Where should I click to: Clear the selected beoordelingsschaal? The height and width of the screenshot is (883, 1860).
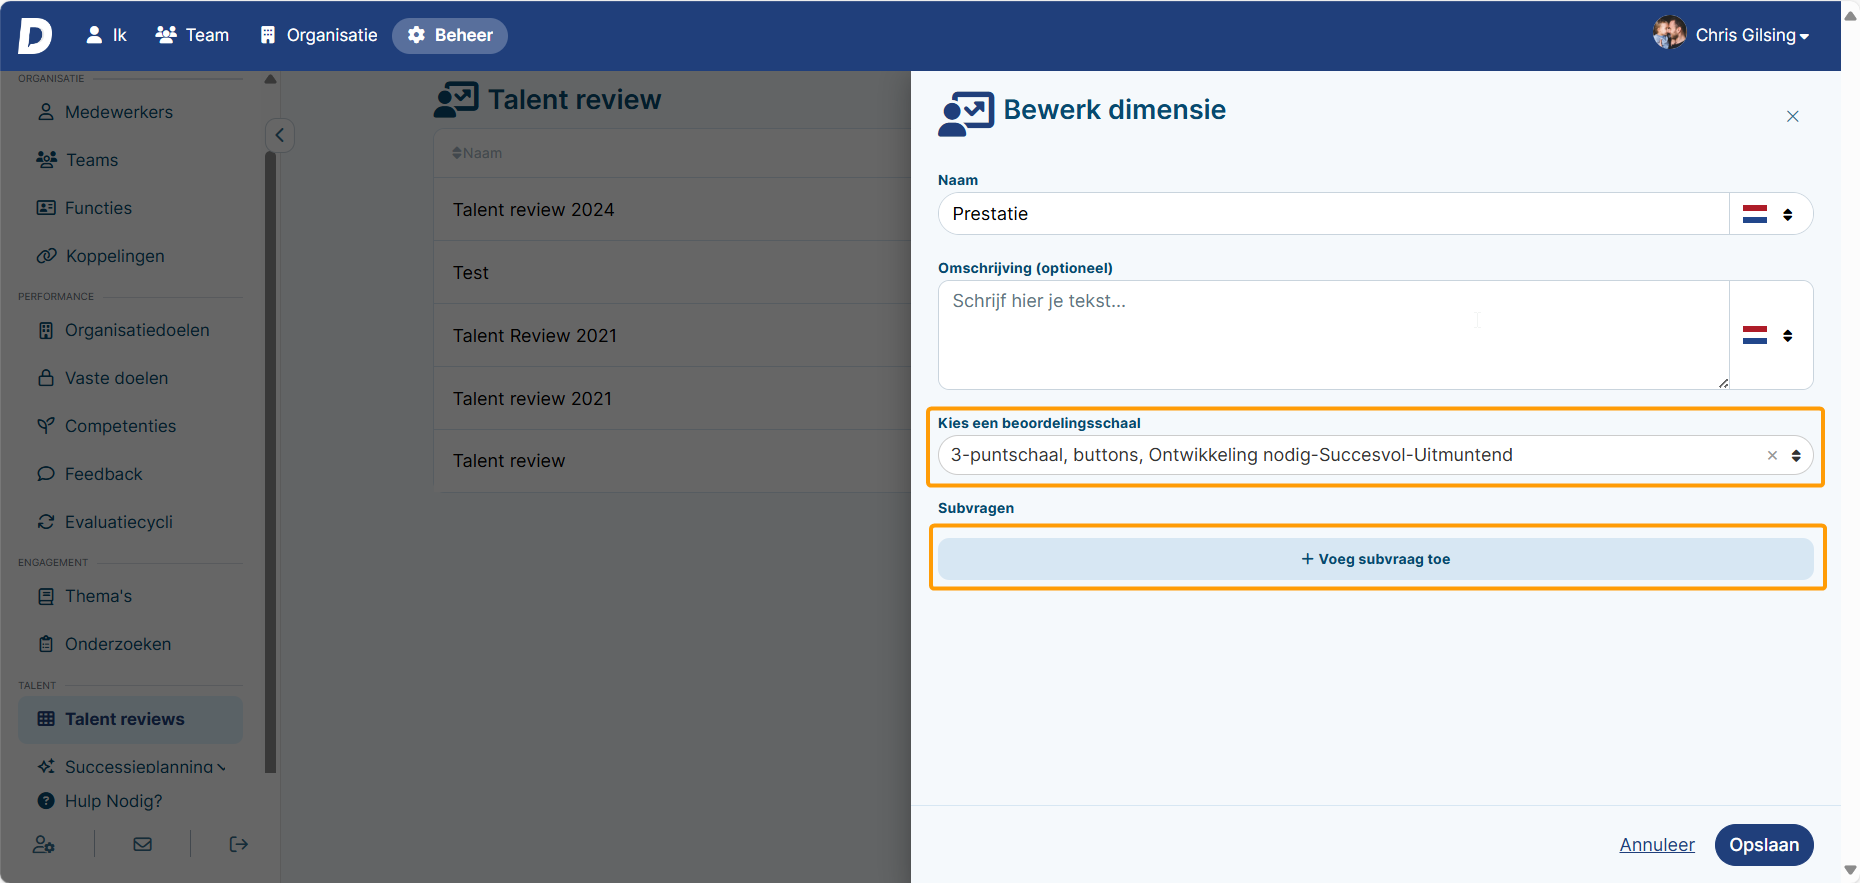point(1772,455)
